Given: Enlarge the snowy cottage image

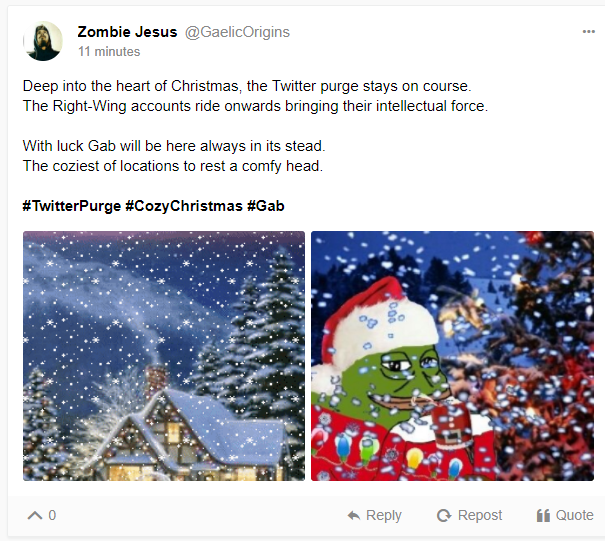Looking at the screenshot, I should click(x=164, y=356).
